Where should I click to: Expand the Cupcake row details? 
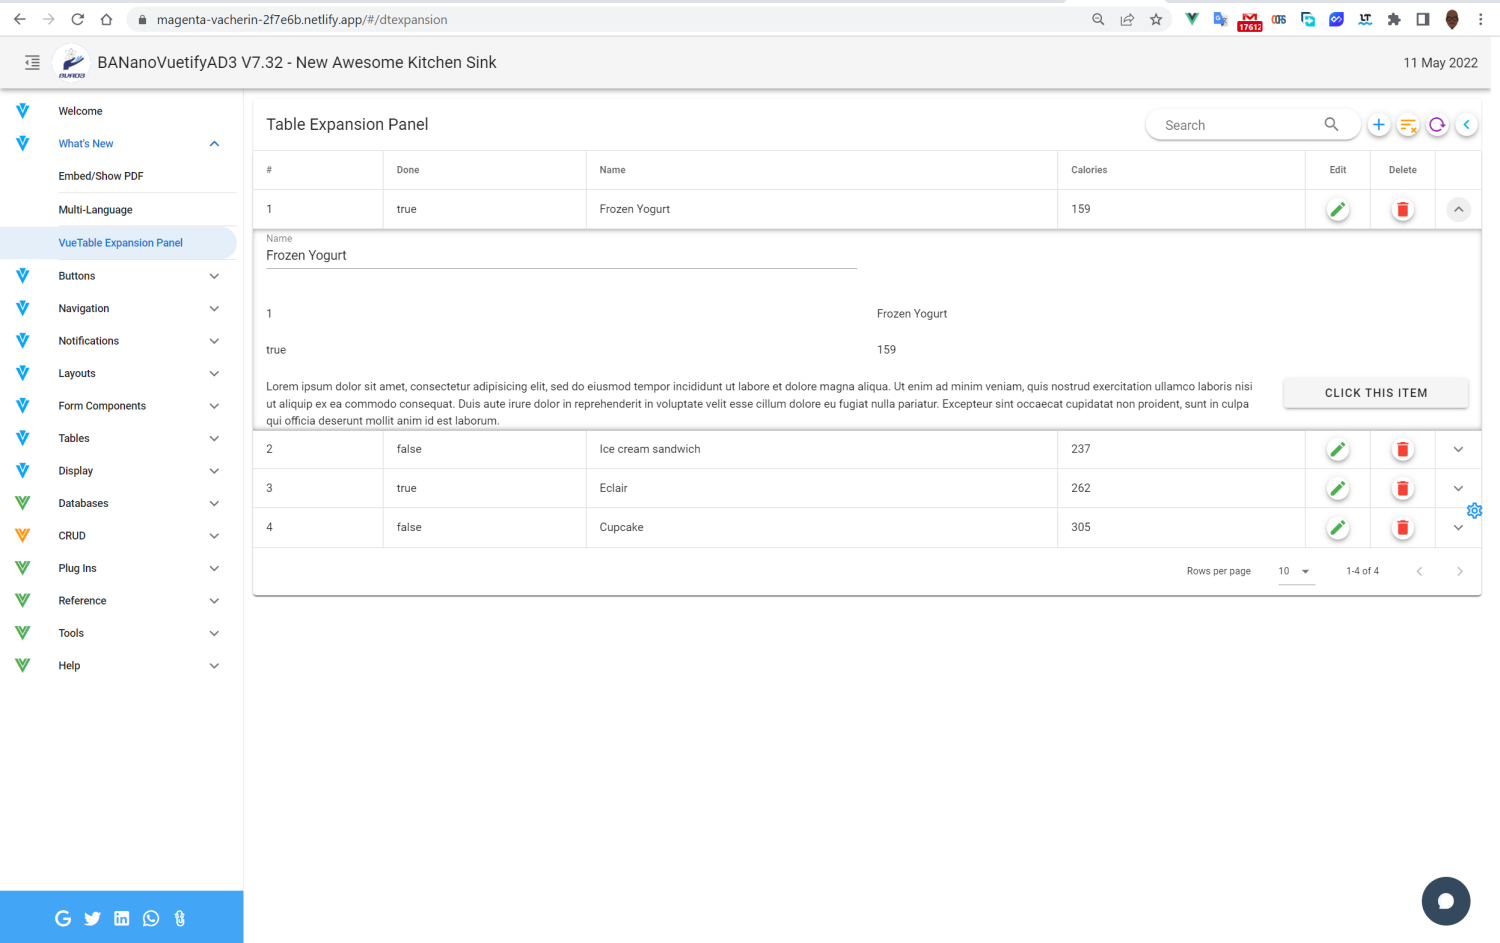(x=1458, y=527)
